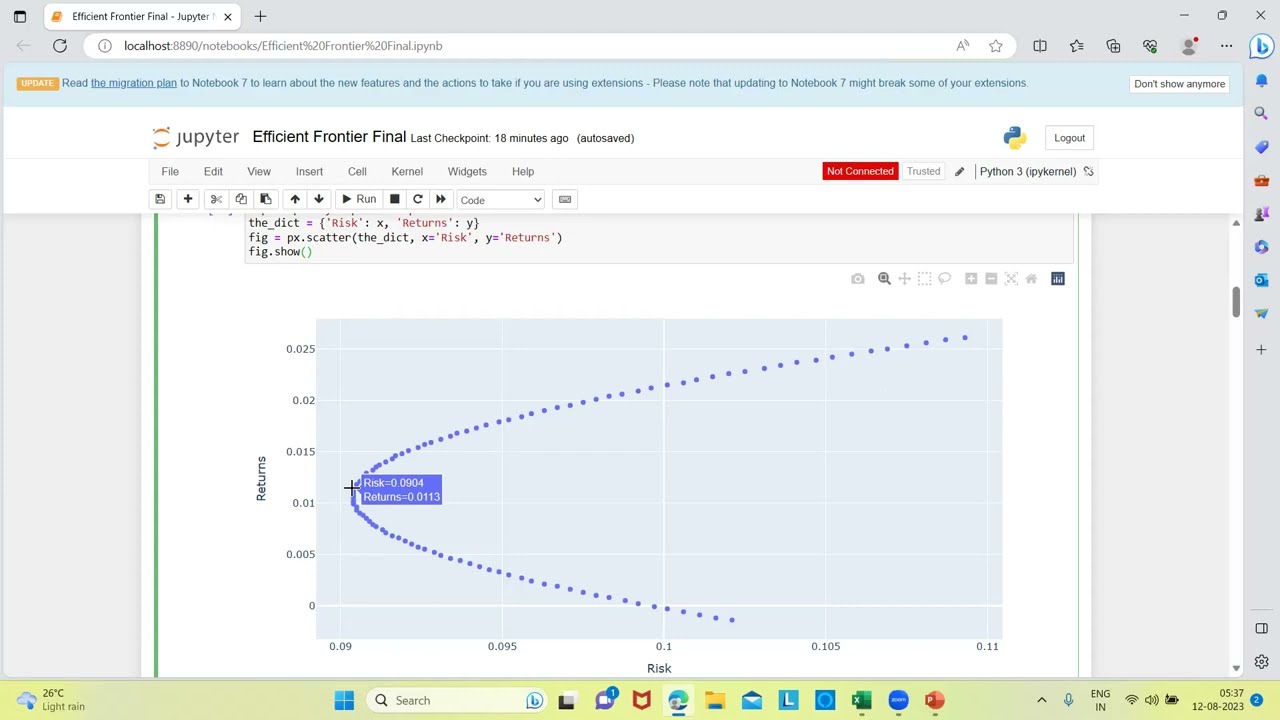
Task: Restart kernel and run all cells
Action: click(441, 199)
